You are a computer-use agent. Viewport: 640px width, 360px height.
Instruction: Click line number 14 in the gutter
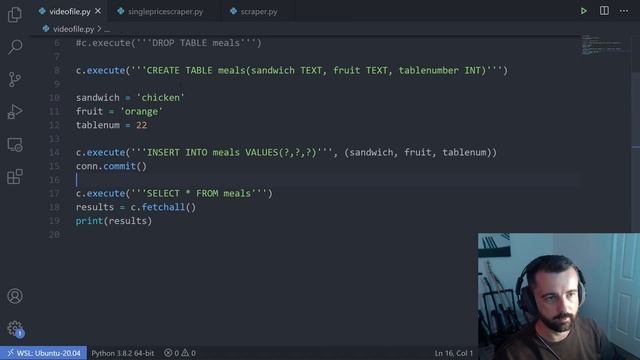pyautogui.click(x=54, y=152)
